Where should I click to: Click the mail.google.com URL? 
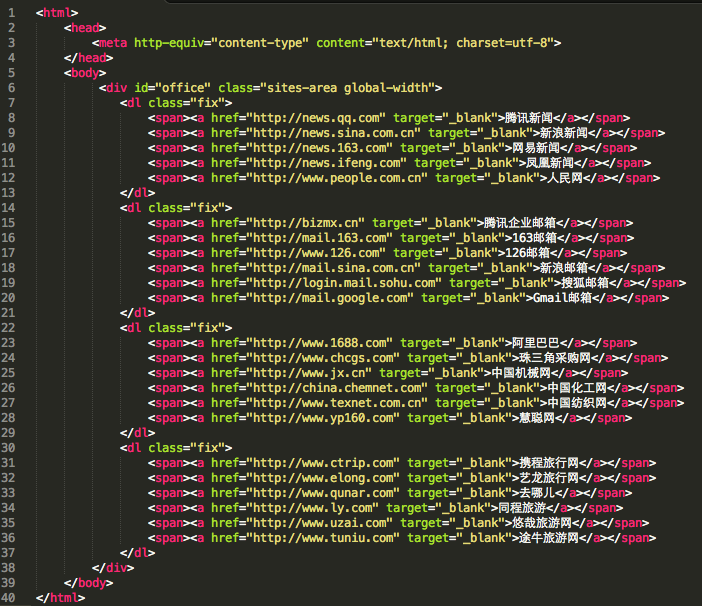330,298
